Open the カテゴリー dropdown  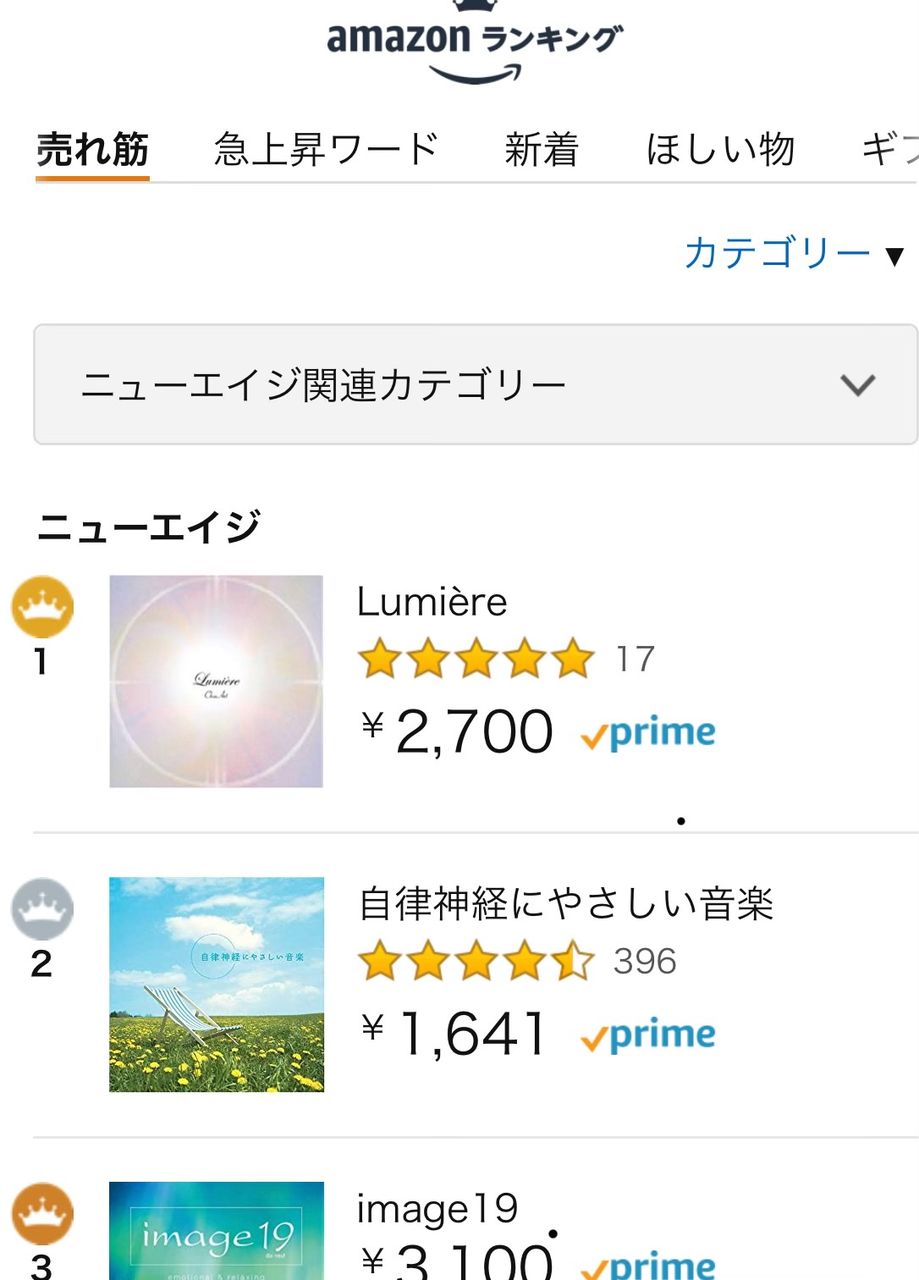click(x=793, y=254)
